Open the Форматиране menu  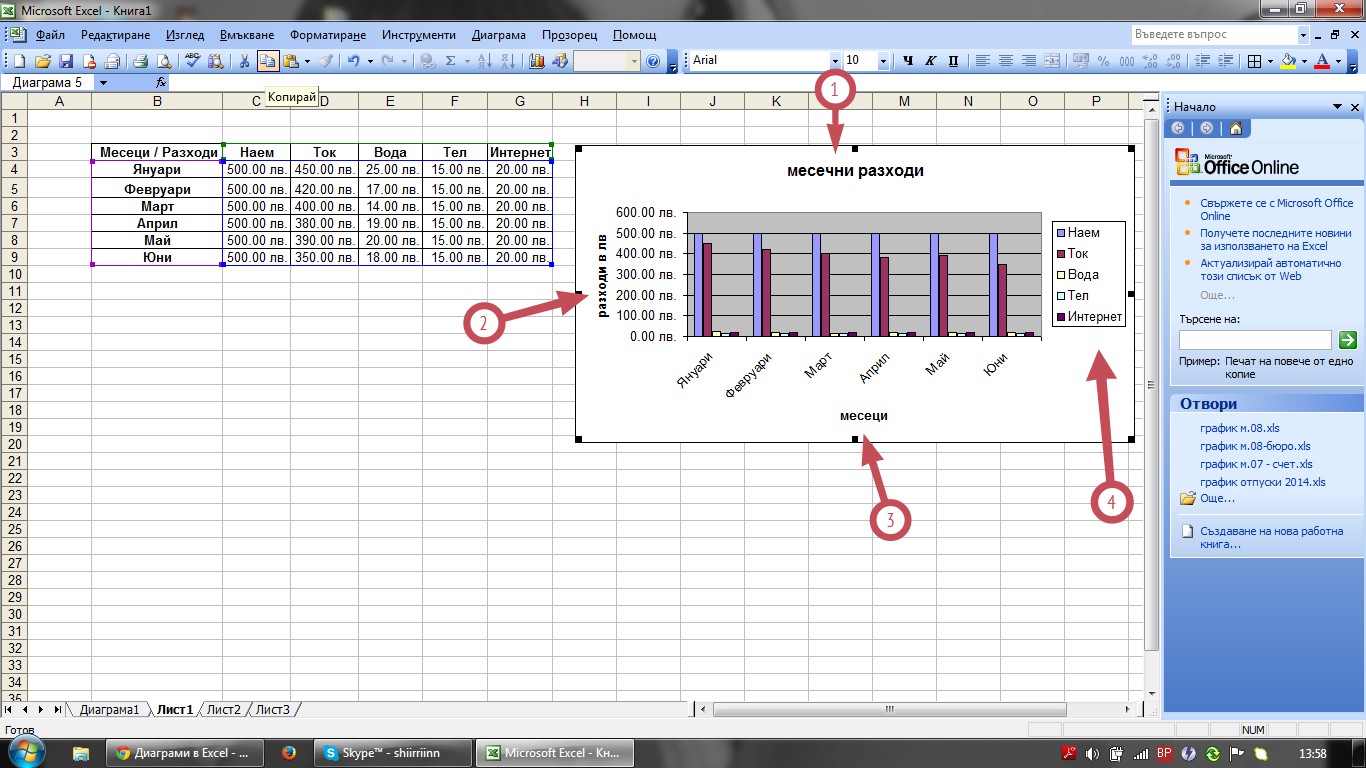[x=328, y=35]
